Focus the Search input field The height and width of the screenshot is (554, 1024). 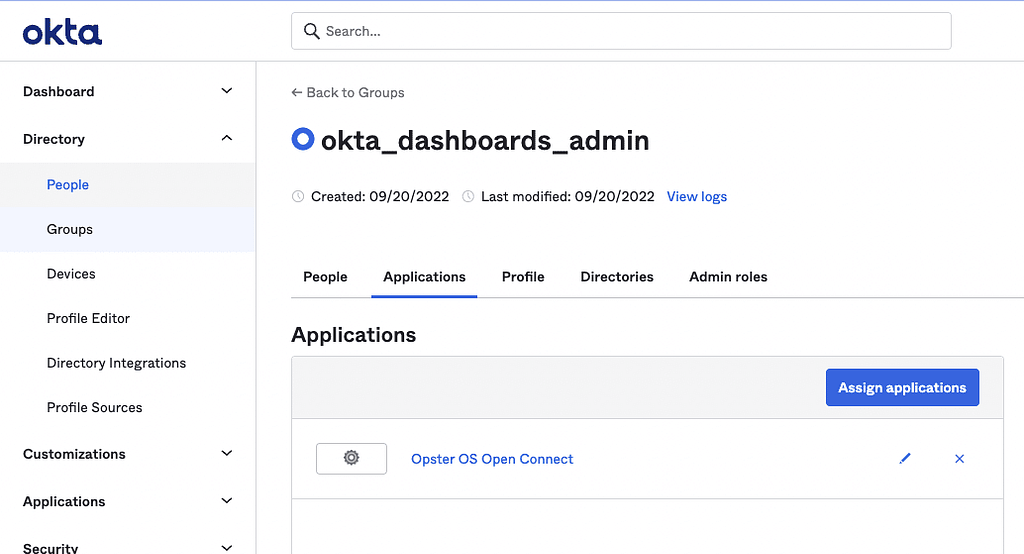[621, 31]
